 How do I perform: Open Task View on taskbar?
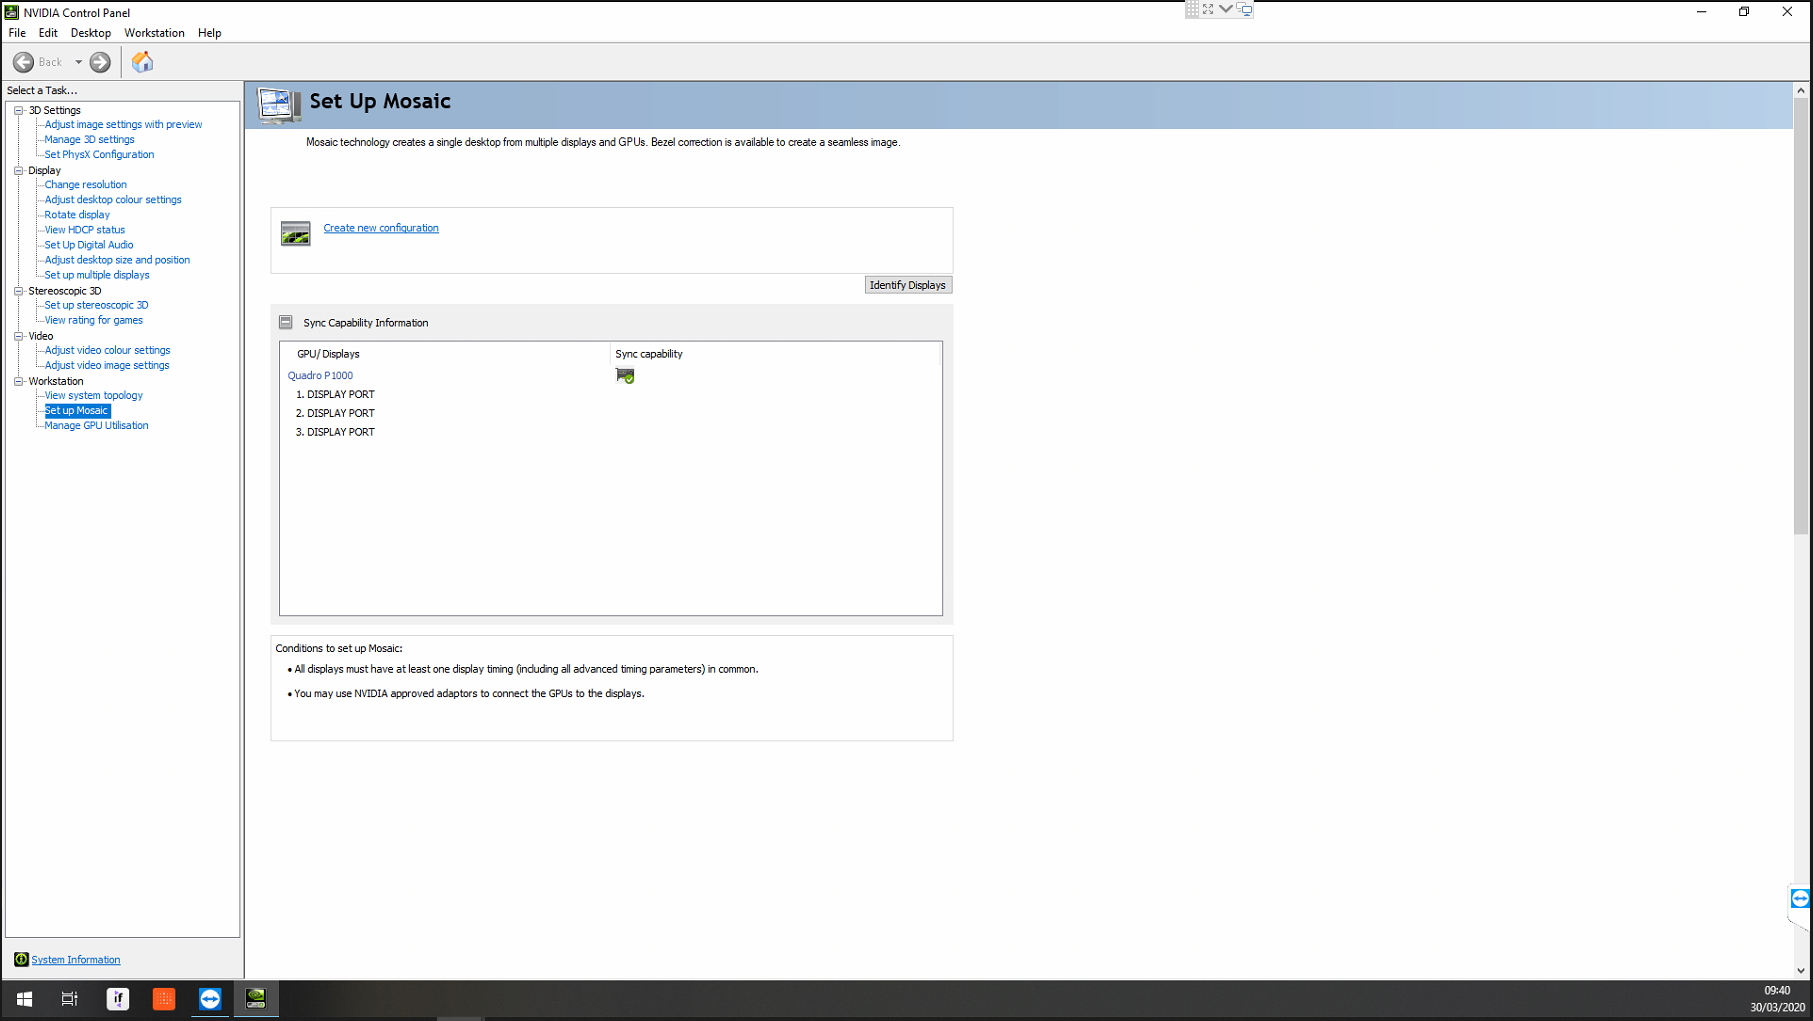(x=70, y=999)
